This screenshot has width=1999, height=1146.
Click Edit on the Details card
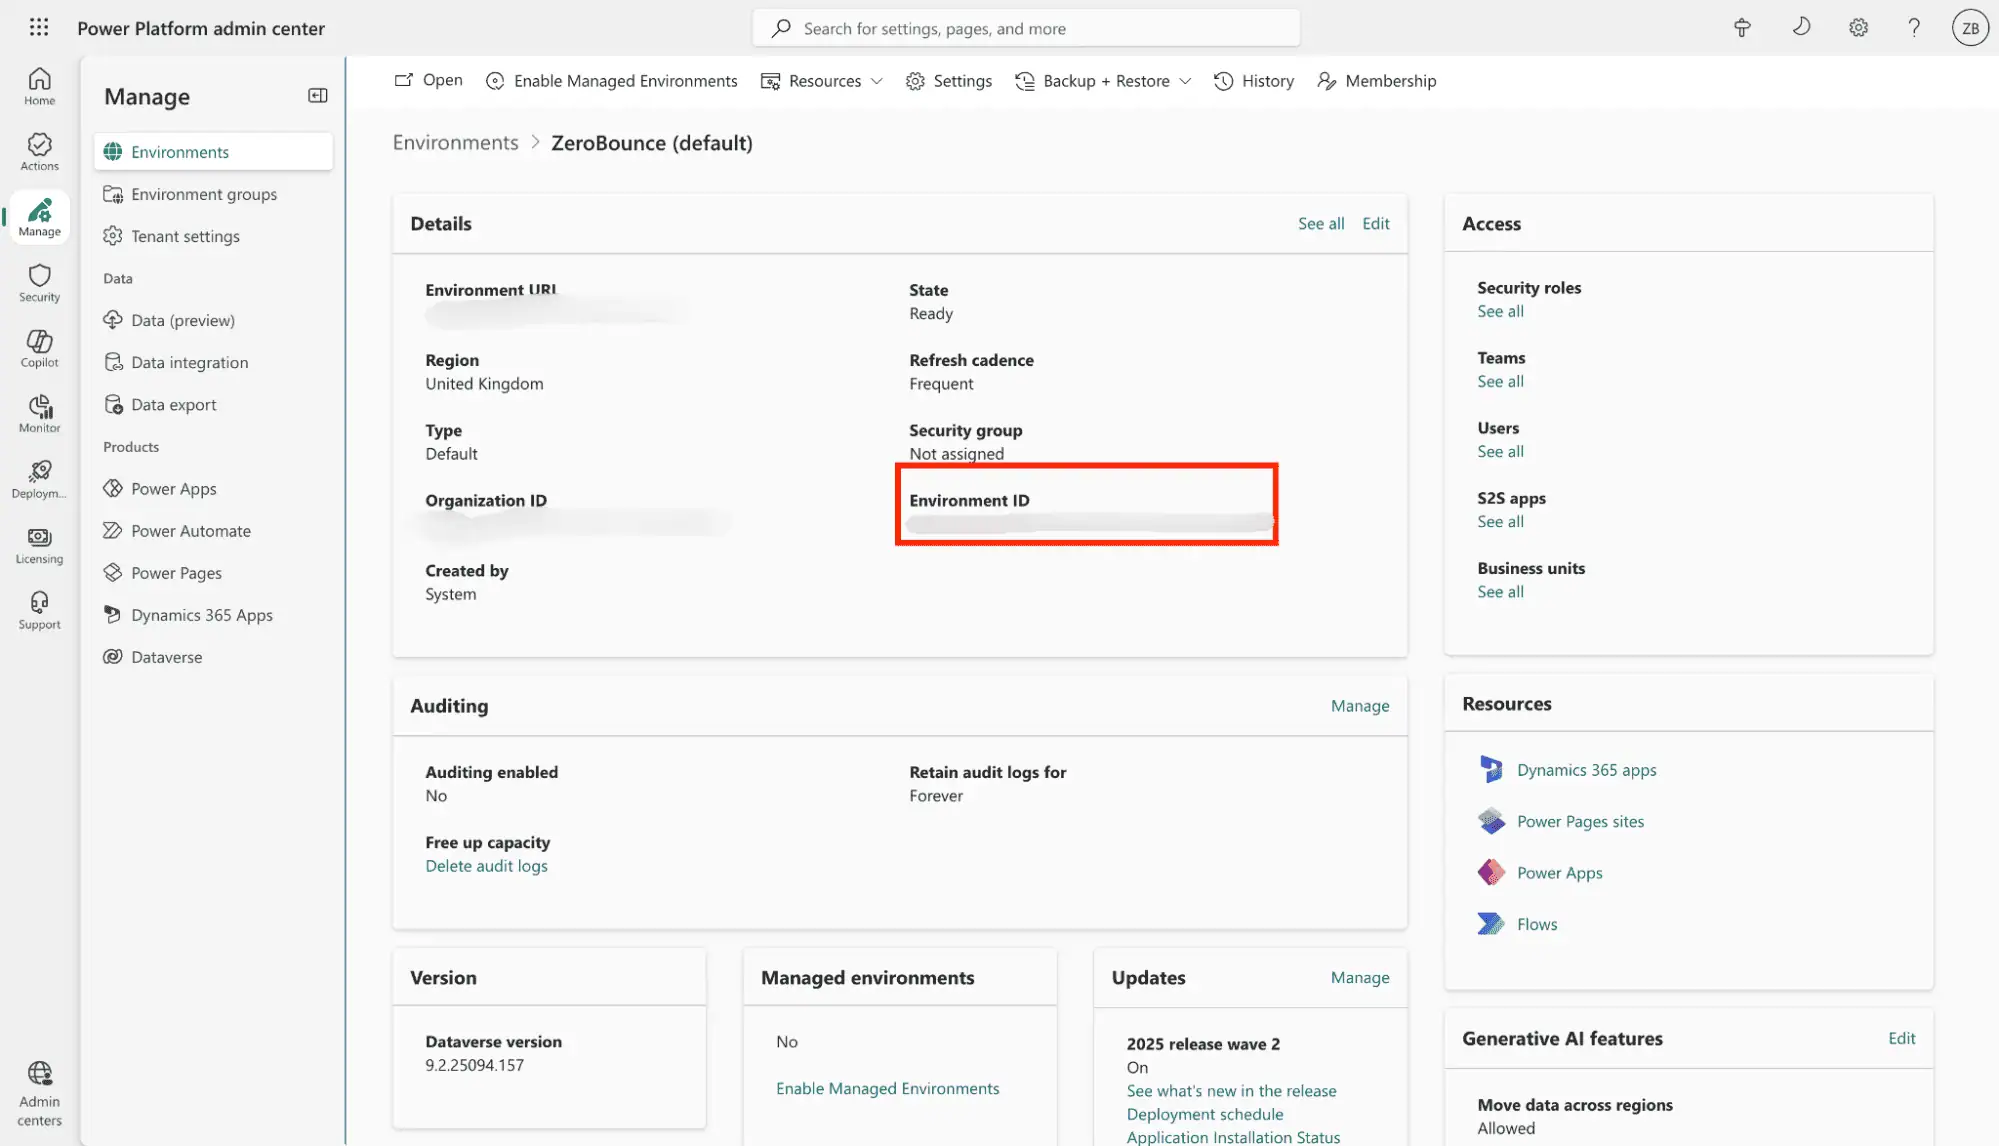pyautogui.click(x=1375, y=223)
